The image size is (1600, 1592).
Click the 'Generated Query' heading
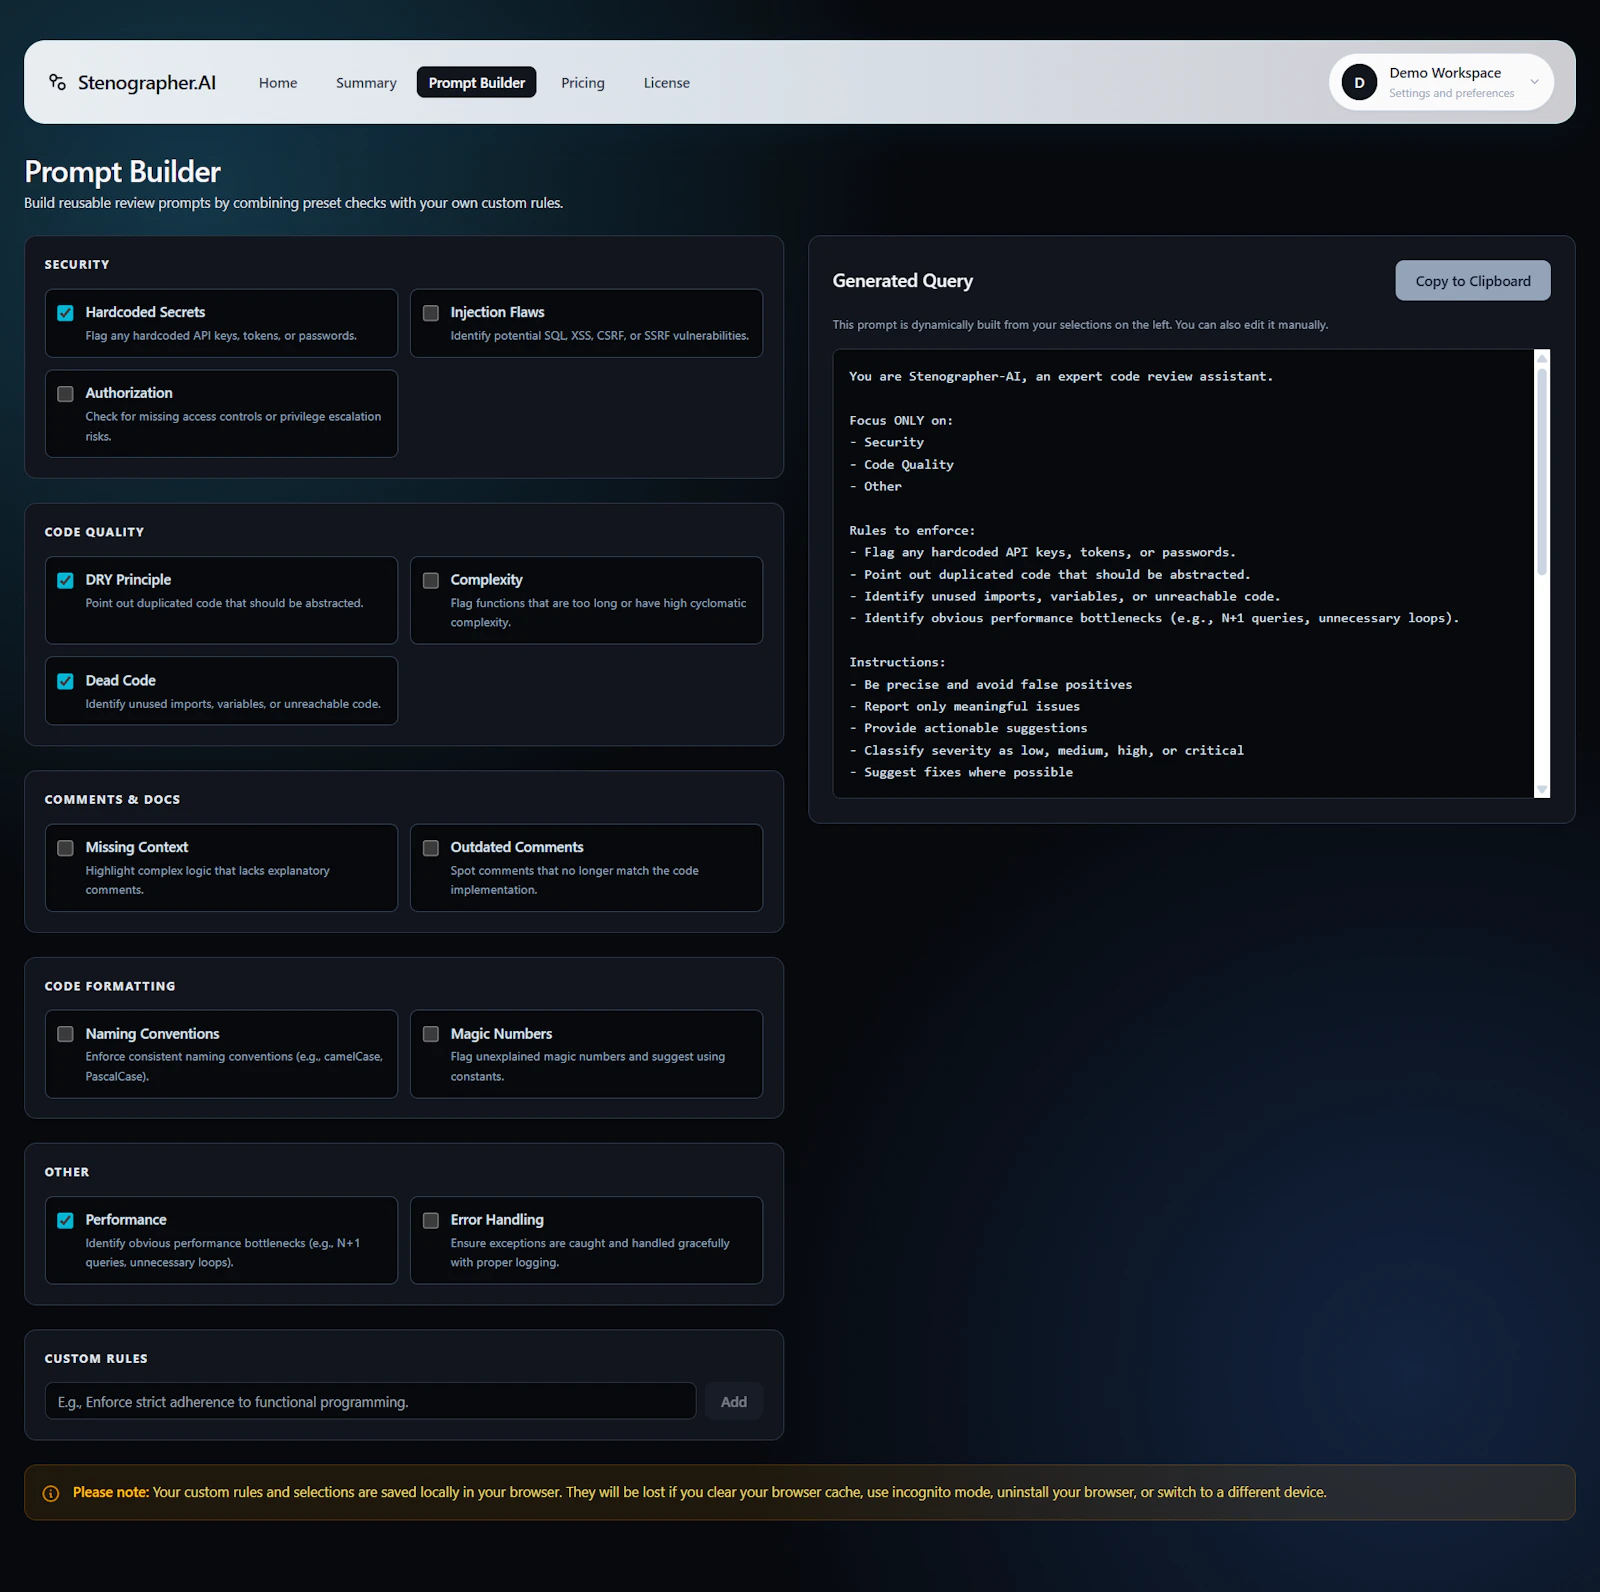903,281
